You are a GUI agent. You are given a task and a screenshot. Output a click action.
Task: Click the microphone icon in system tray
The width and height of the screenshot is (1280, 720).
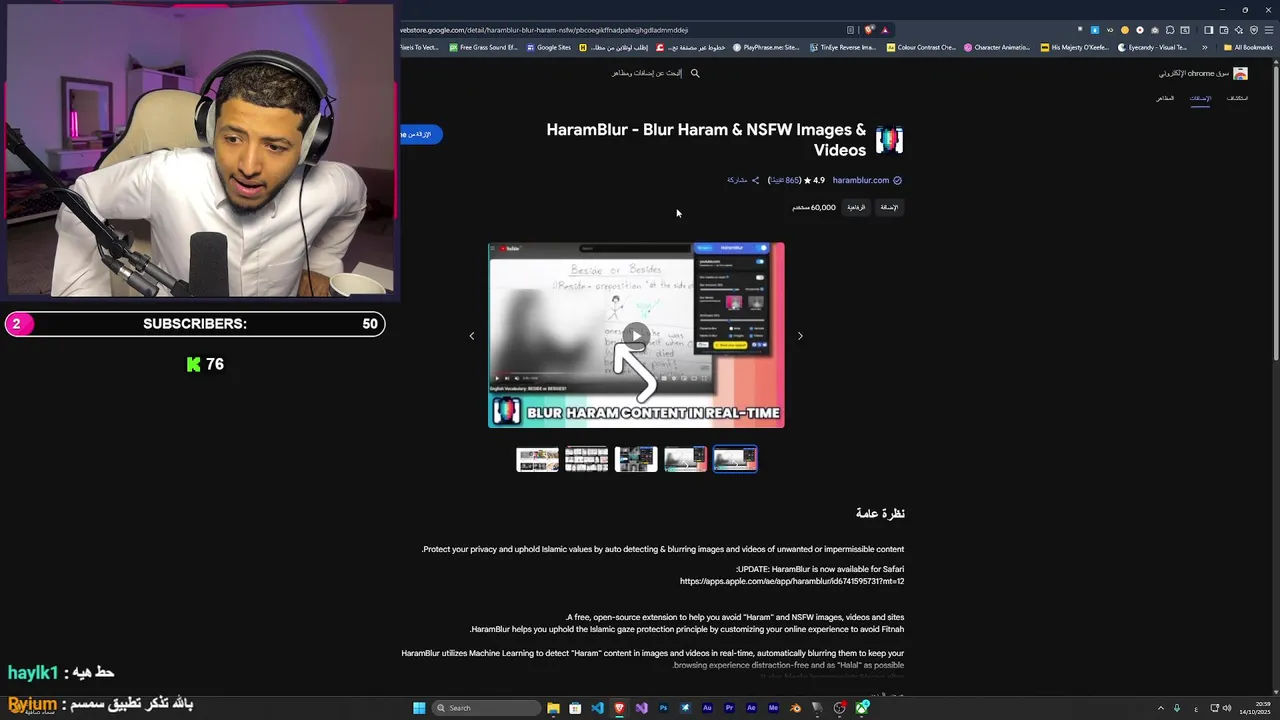pyautogui.click(x=1177, y=708)
